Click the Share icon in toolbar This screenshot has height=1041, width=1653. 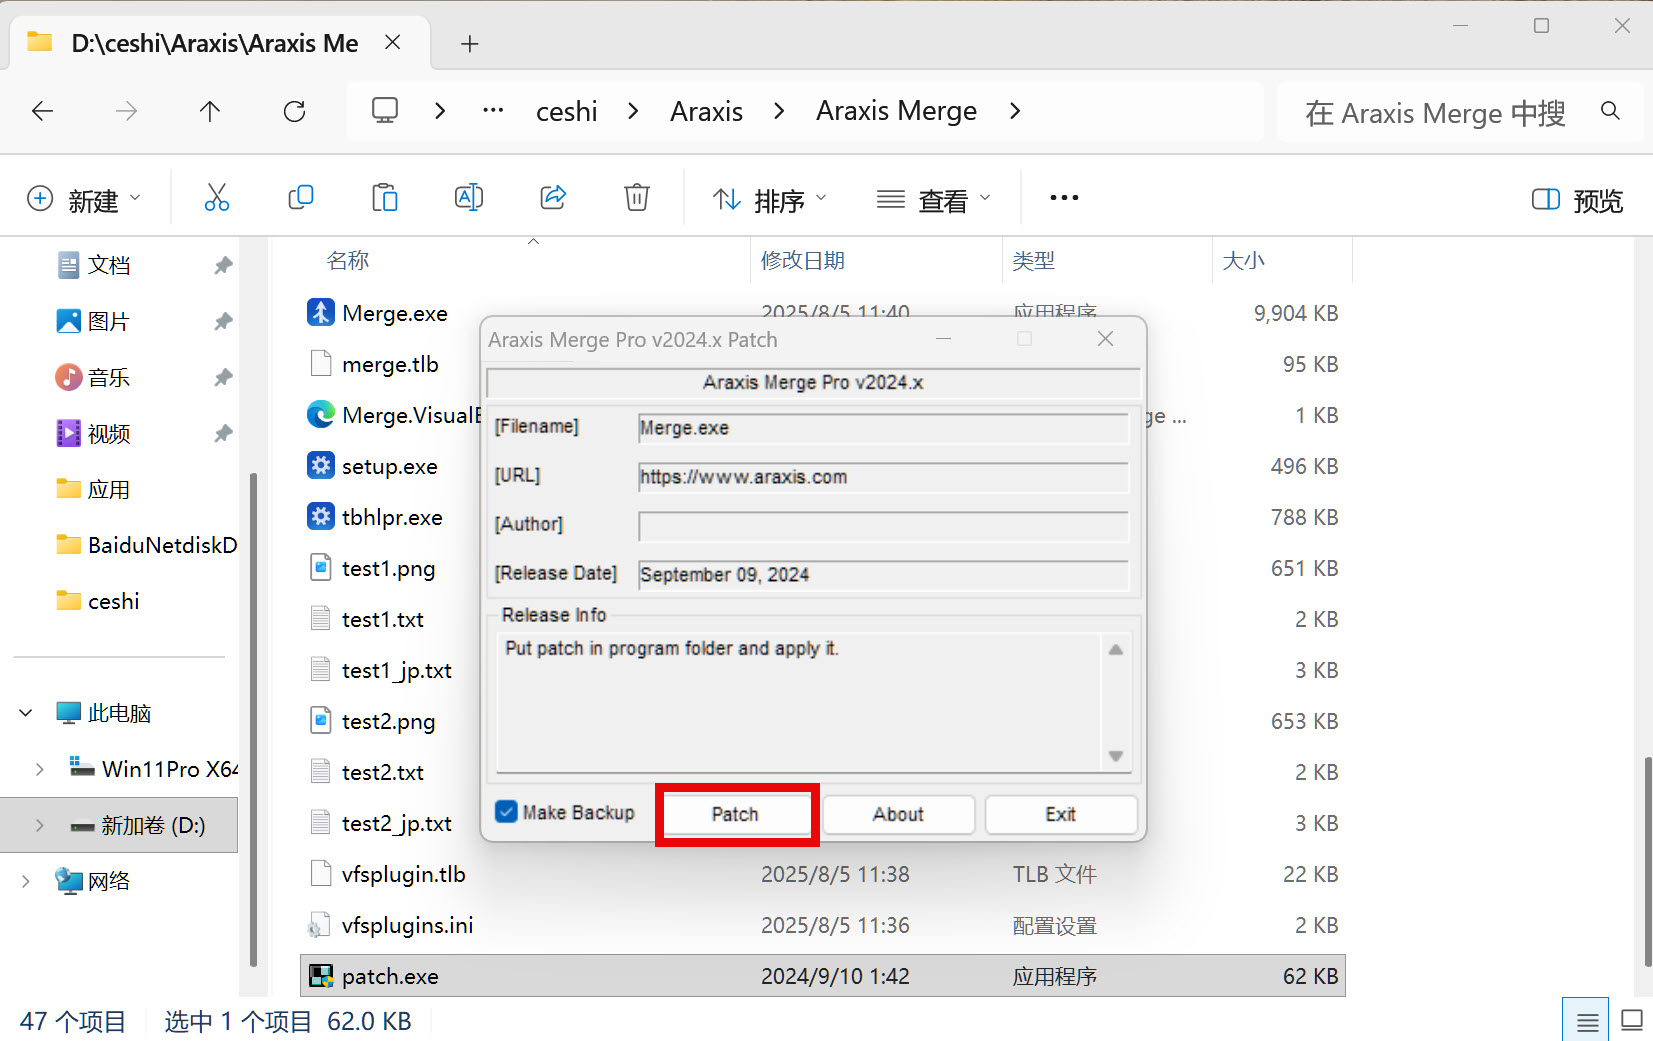[x=553, y=198]
